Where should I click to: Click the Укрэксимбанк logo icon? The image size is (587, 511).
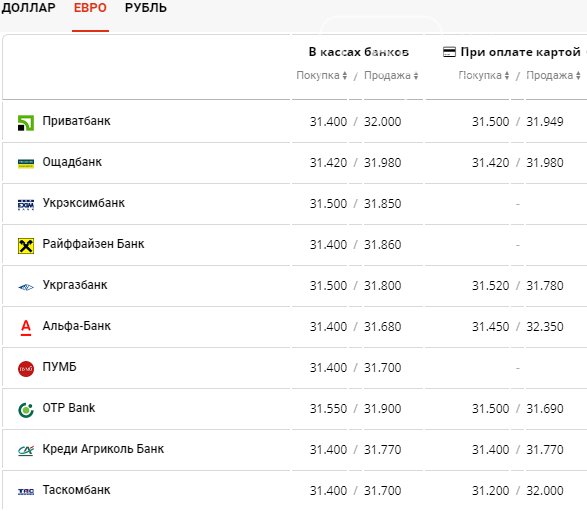(26, 205)
